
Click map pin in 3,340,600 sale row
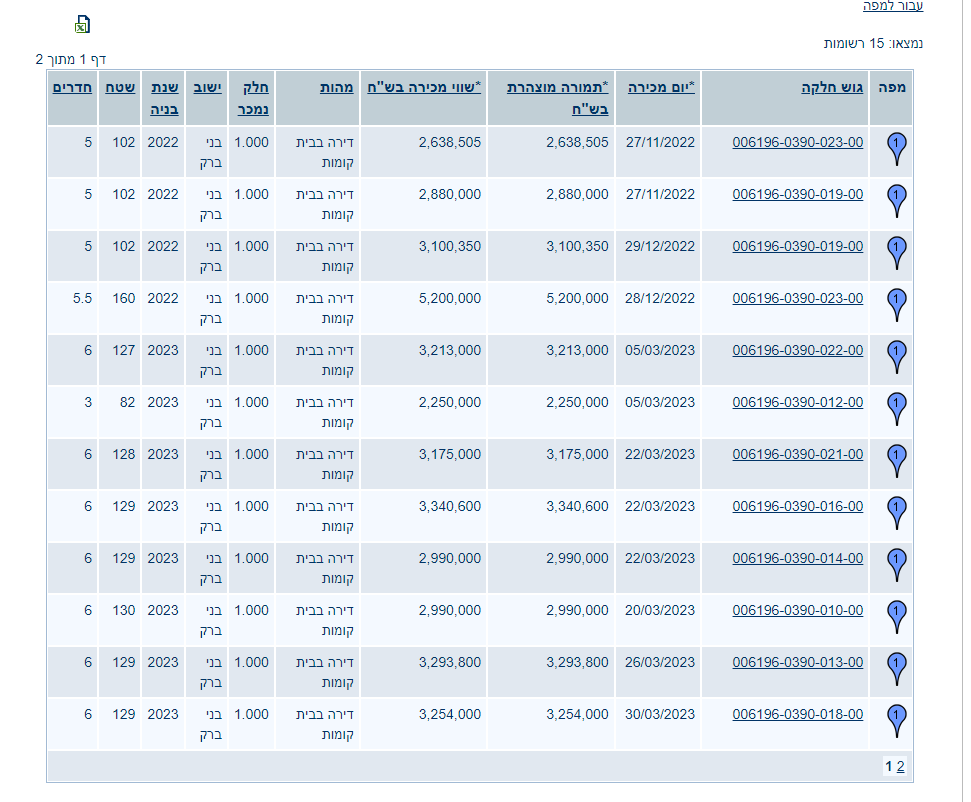897,513
